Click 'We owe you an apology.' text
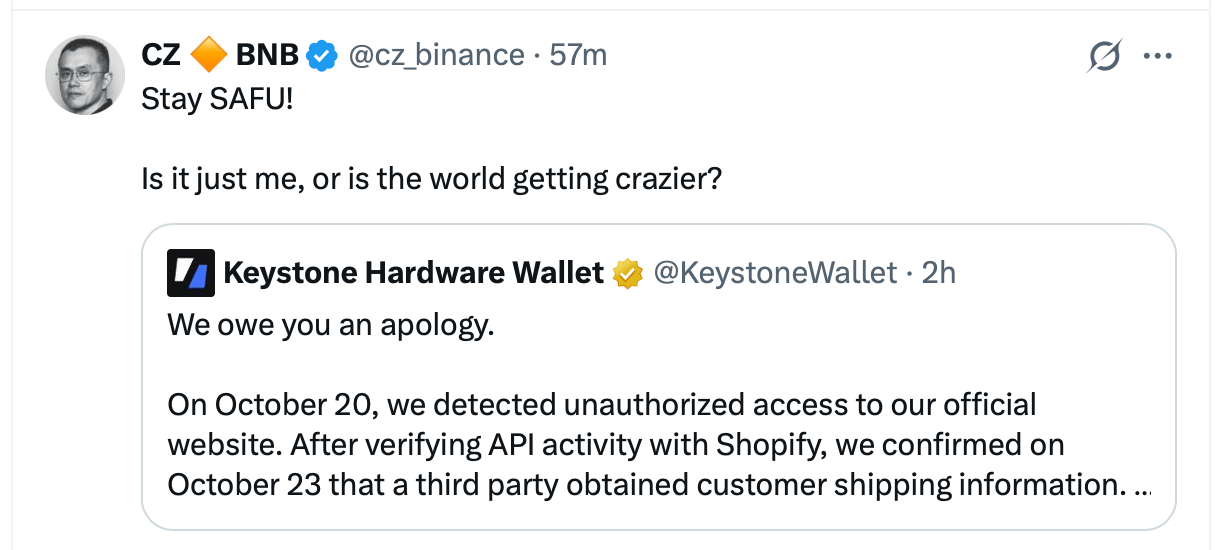 pyautogui.click(x=331, y=324)
